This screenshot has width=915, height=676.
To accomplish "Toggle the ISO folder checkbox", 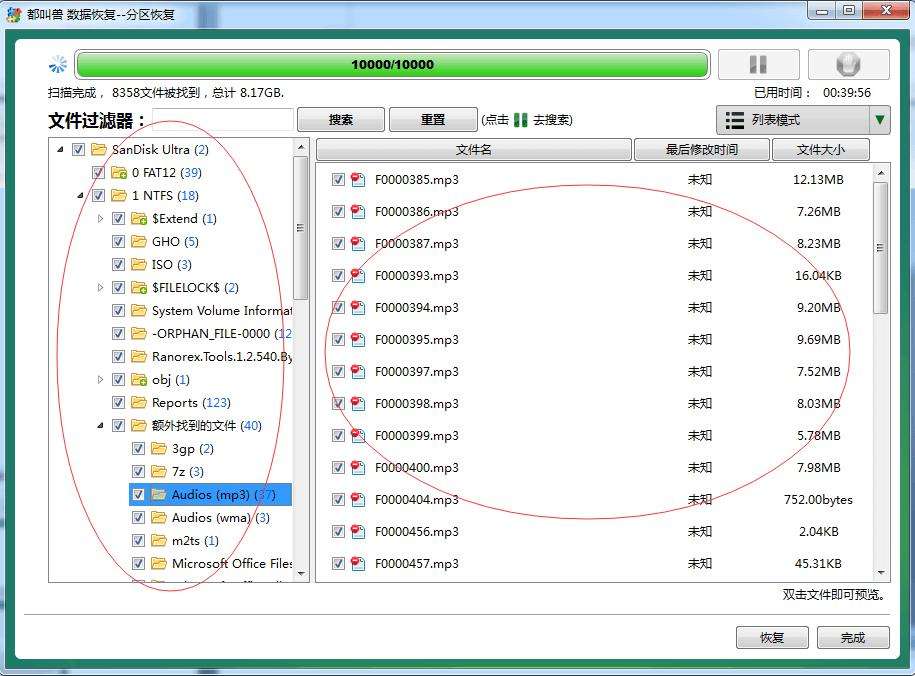I will pyautogui.click(x=118, y=265).
